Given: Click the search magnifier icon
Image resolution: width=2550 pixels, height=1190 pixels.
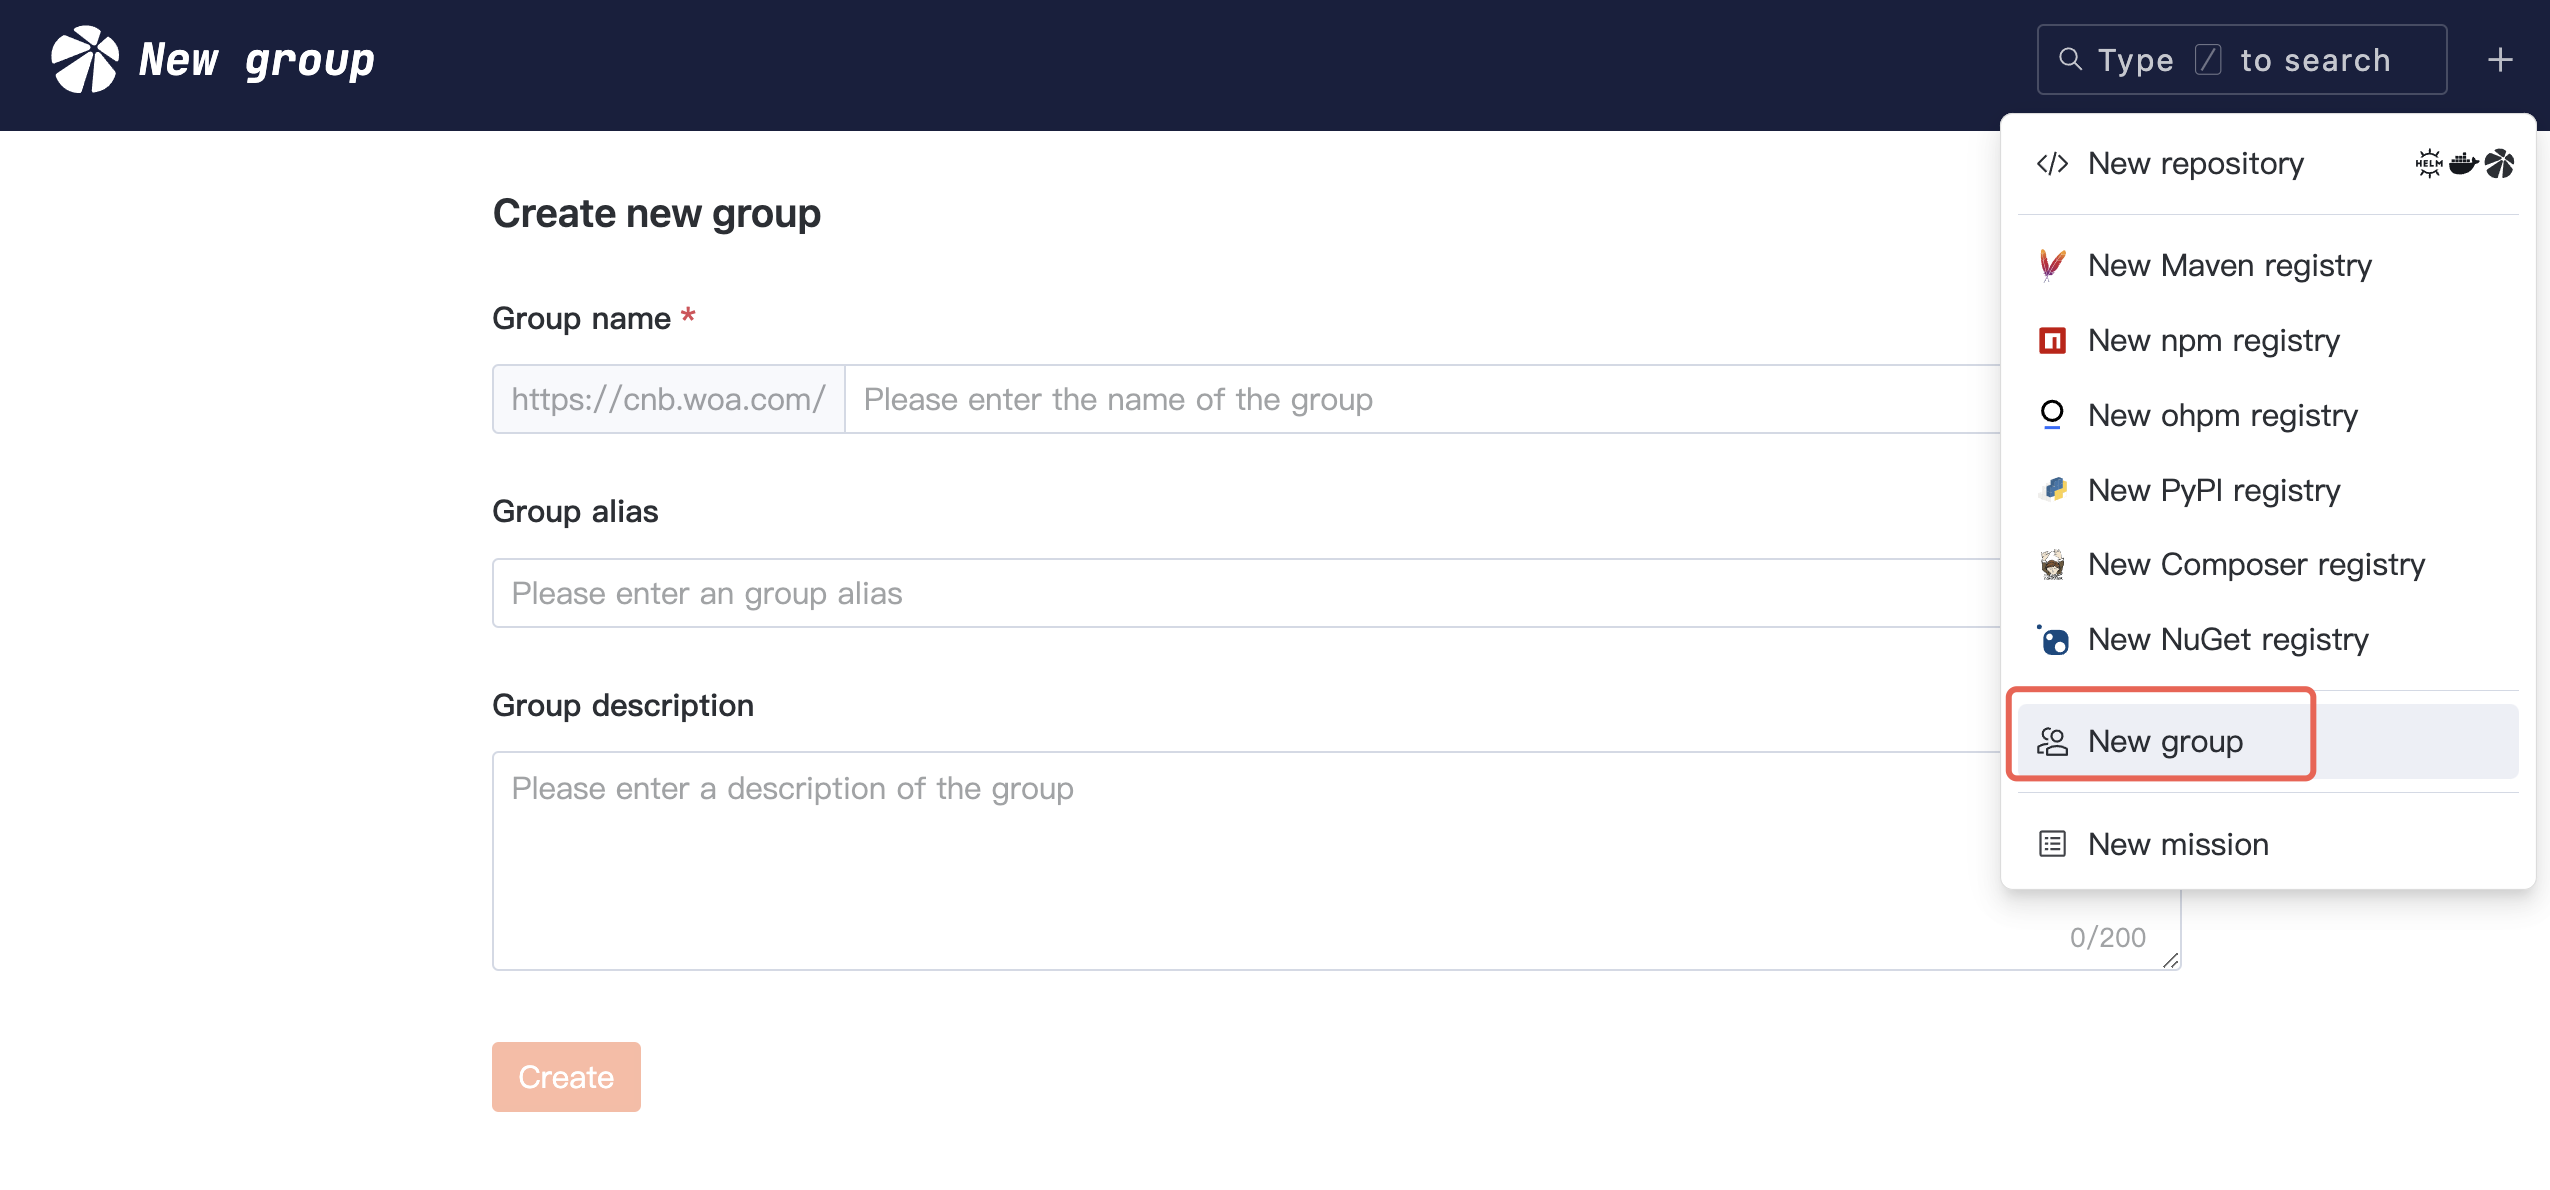Looking at the screenshot, I should coord(2070,60).
